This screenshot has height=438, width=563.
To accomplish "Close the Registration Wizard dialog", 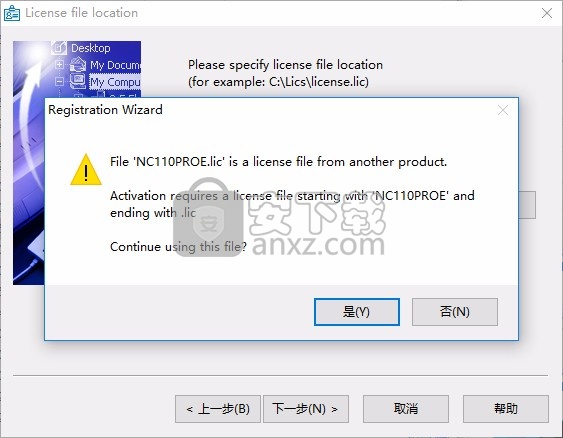I will pyautogui.click(x=503, y=110).
